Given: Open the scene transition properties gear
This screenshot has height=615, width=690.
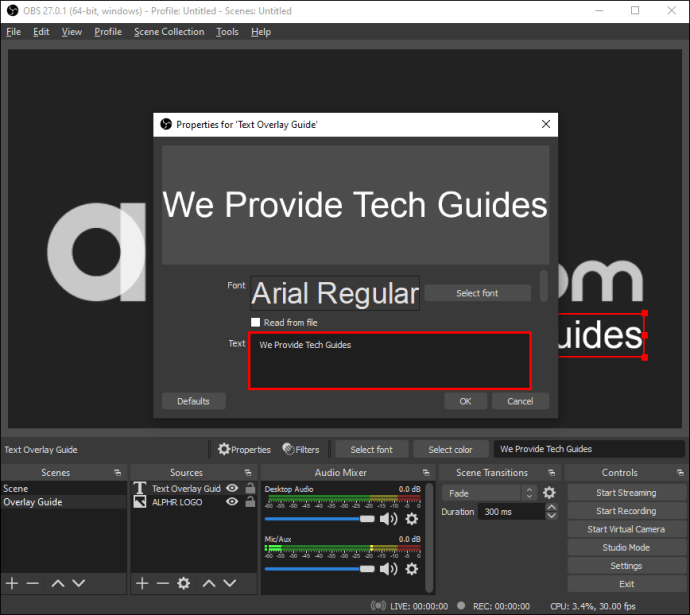Looking at the screenshot, I should (549, 493).
